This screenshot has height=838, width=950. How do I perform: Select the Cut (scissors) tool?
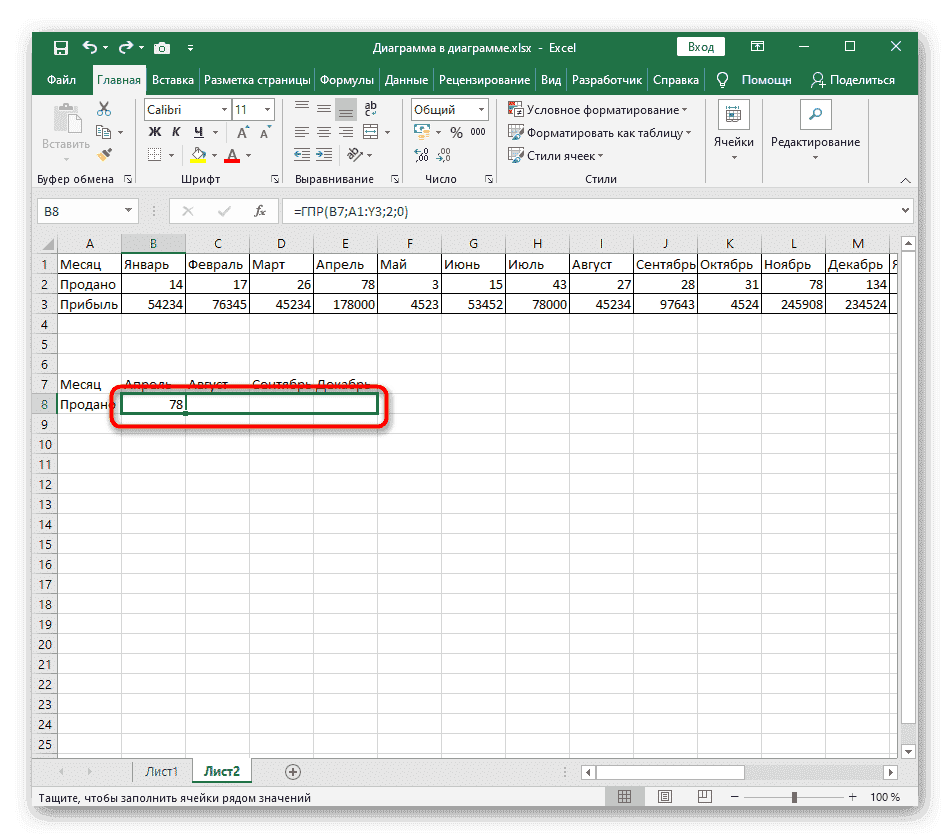tap(103, 109)
